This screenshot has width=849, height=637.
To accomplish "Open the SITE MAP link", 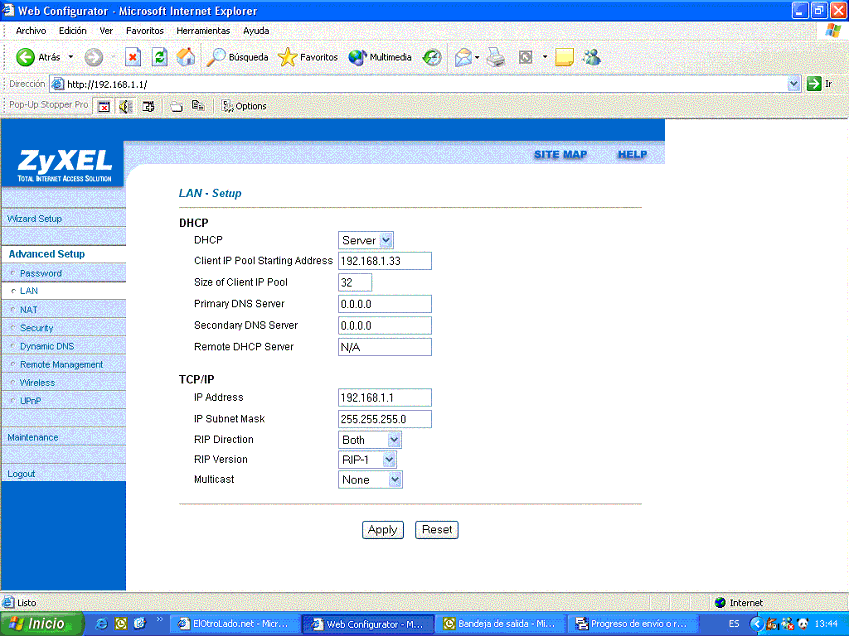I will pyautogui.click(x=560, y=154).
